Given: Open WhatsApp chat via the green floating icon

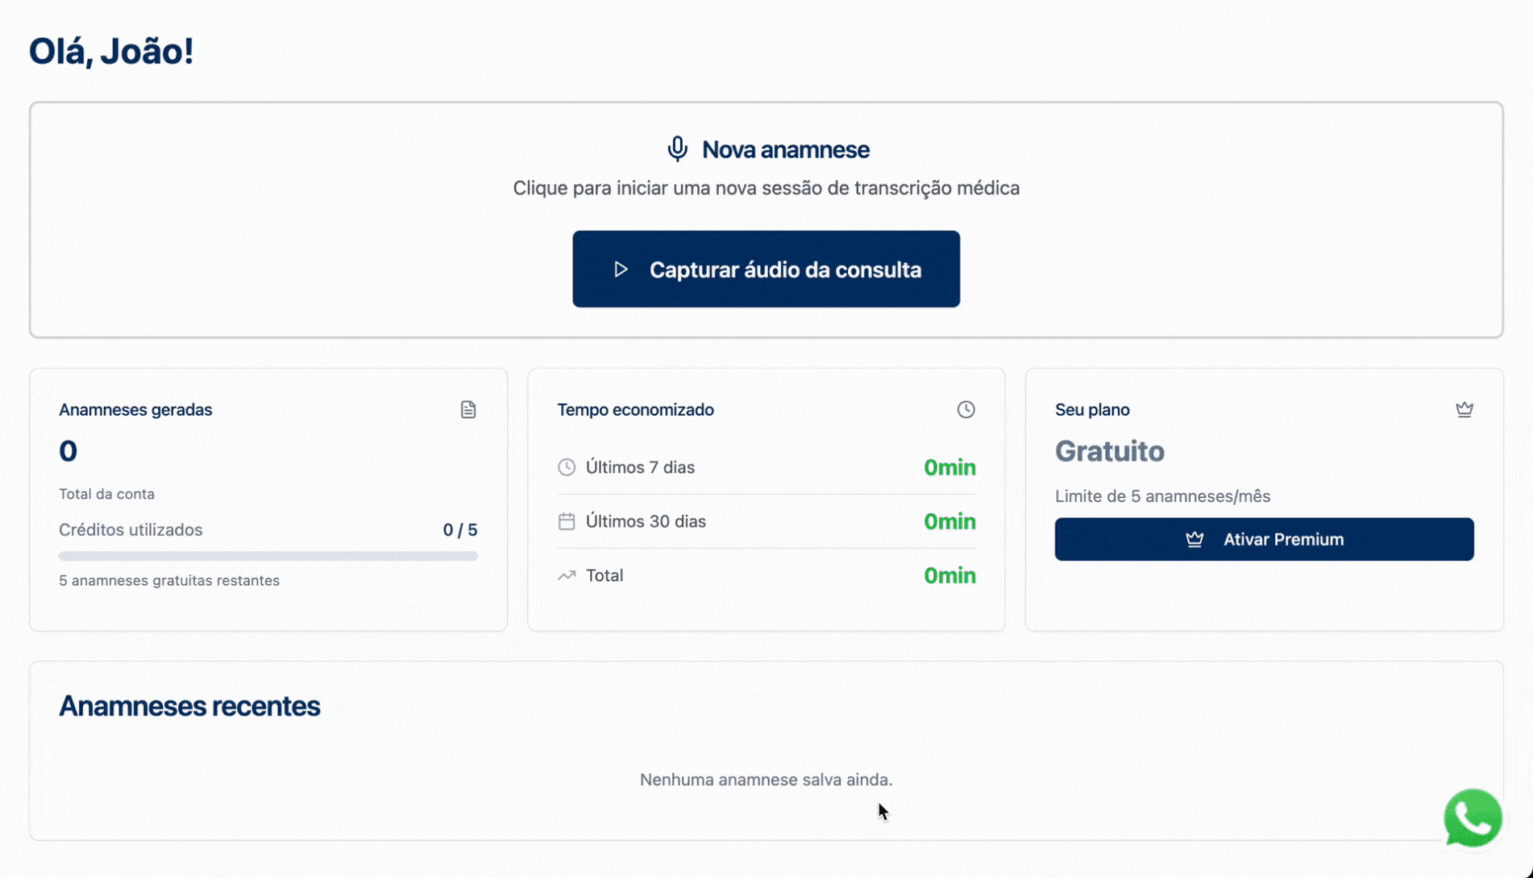Looking at the screenshot, I should [1472, 818].
